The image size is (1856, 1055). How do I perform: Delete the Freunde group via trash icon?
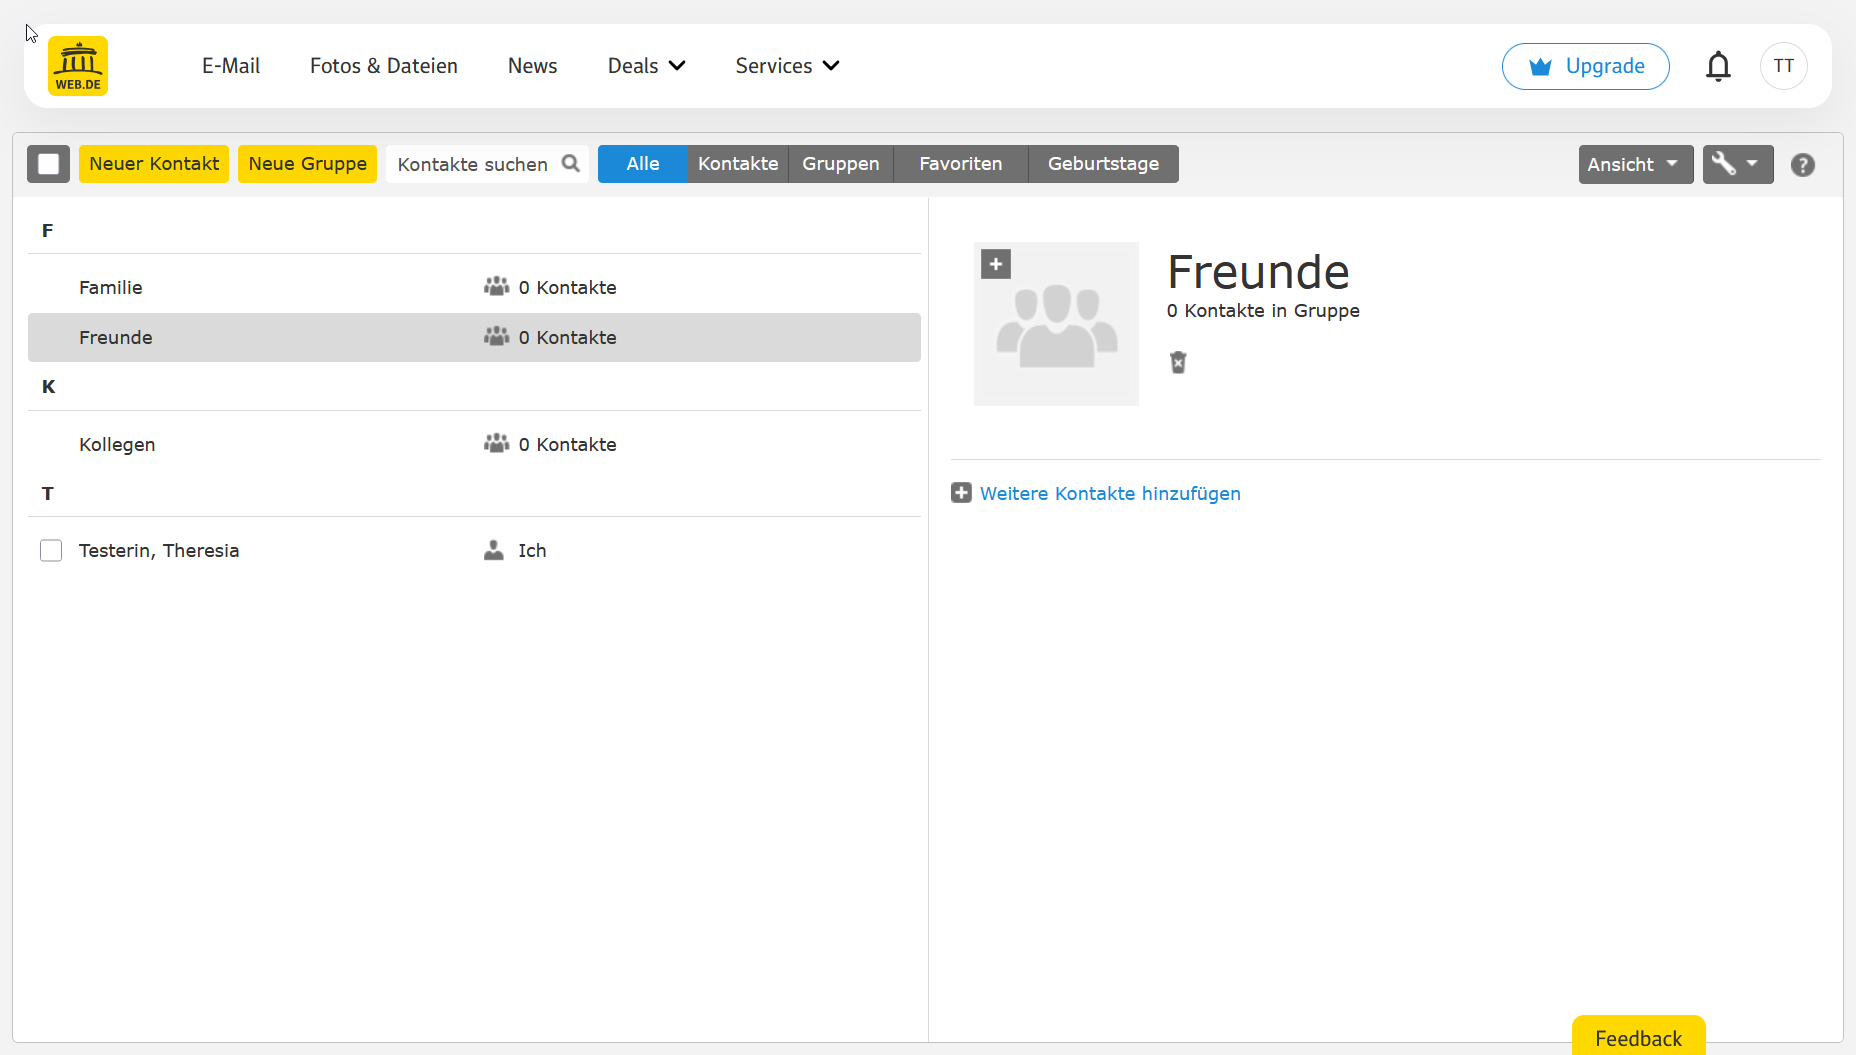click(1178, 362)
